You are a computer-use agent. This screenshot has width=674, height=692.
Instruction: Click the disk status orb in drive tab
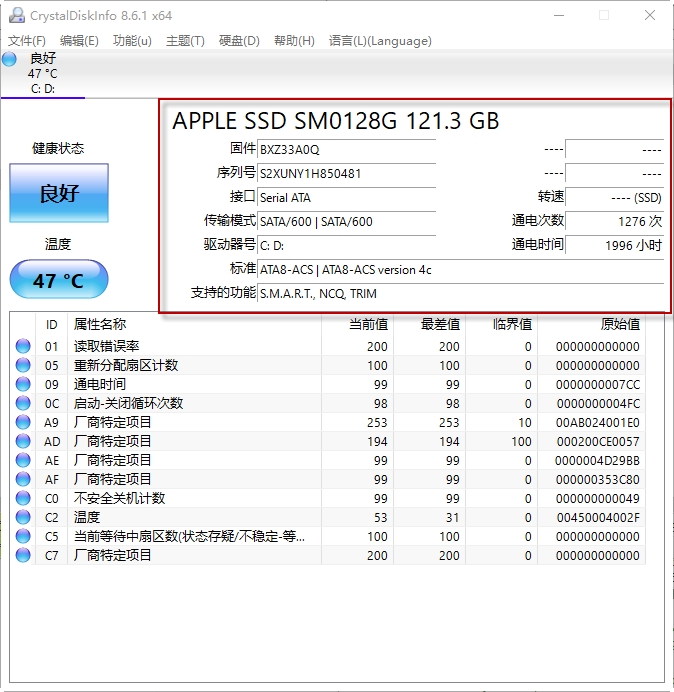10,59
